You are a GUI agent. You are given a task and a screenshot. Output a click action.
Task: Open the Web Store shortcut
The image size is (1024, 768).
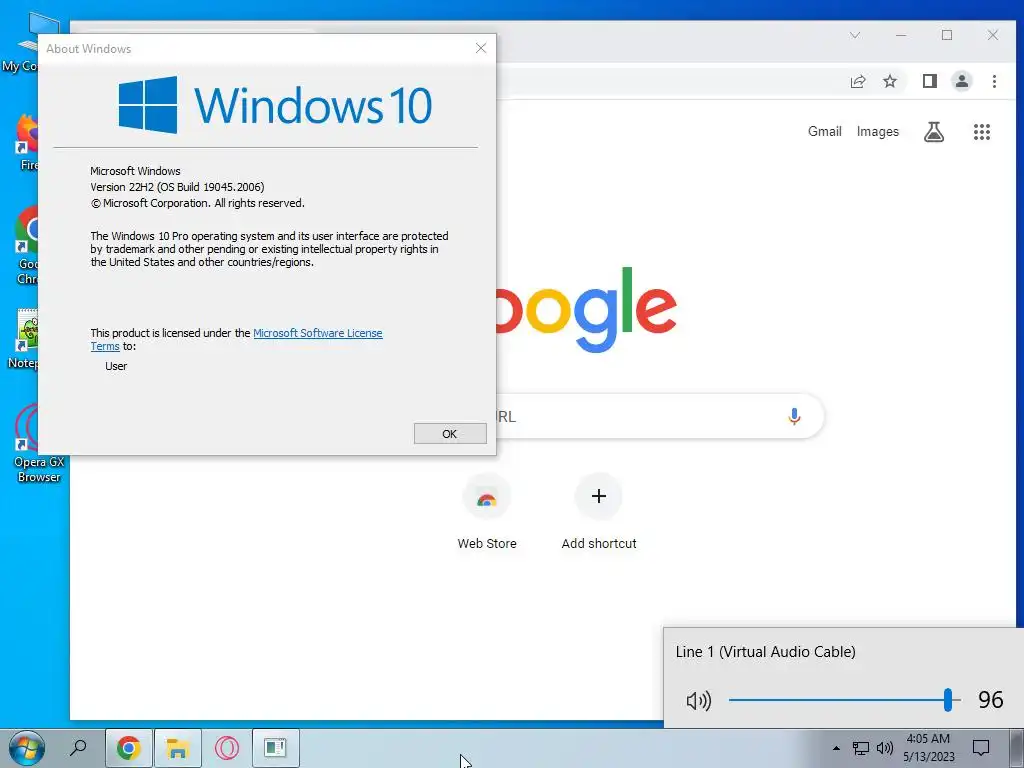pos(487,513)
